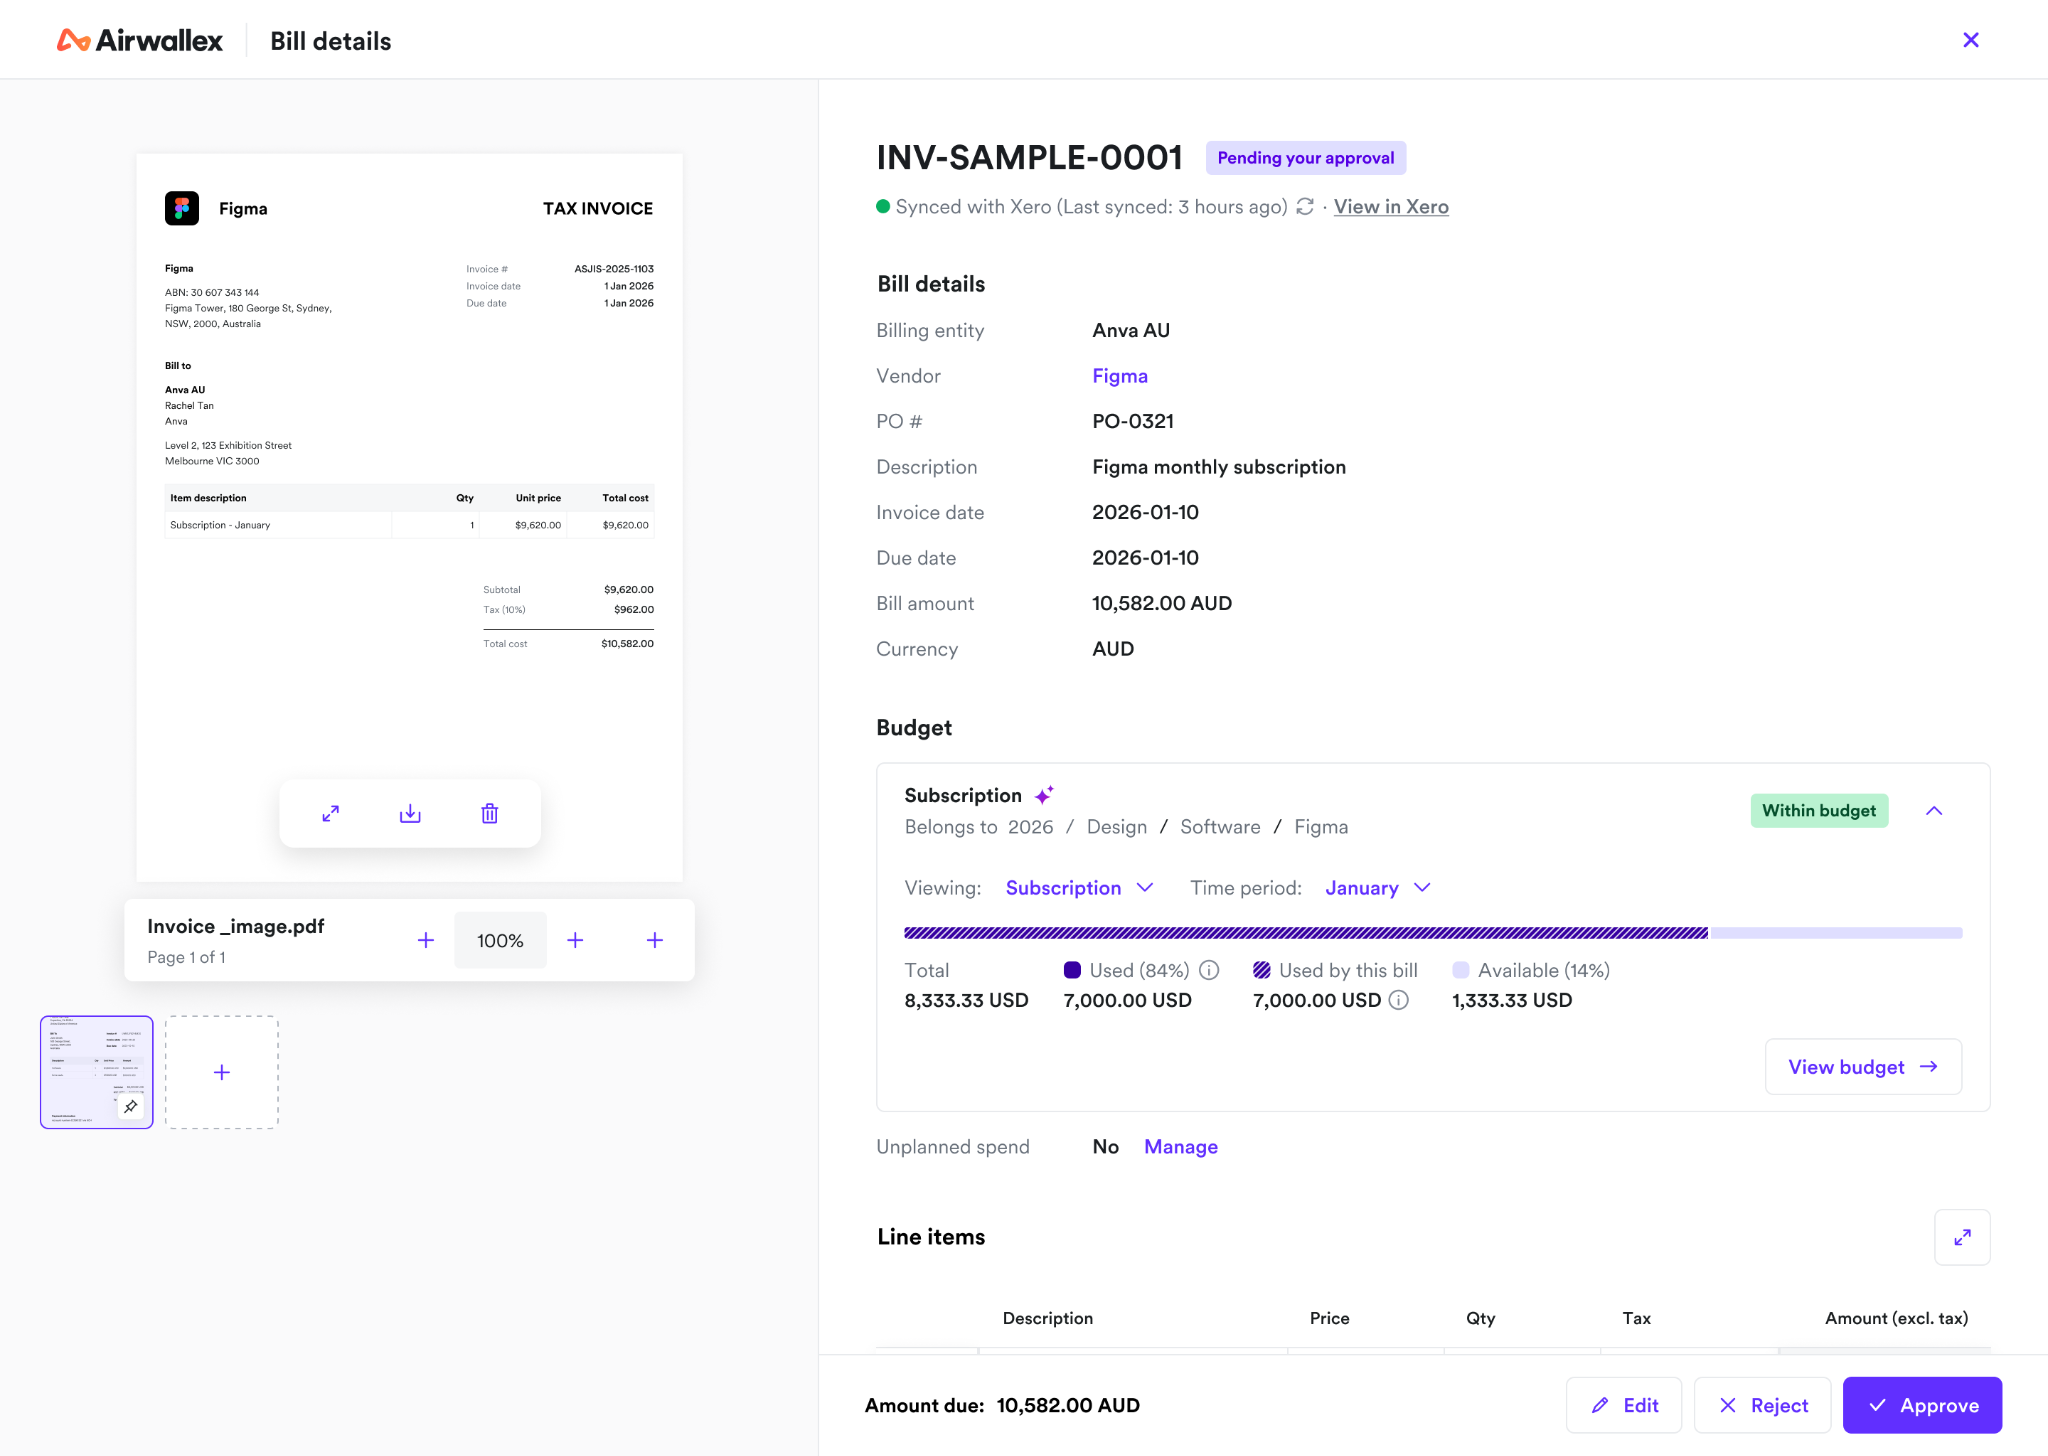Click the Description column header
Screen dimensions: 2048x1456
click(x=1048, y=1318)
